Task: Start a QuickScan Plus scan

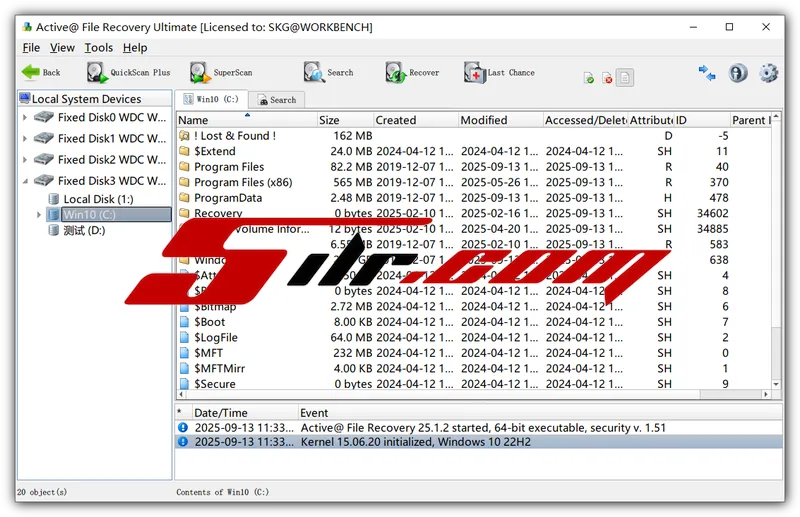Action: (x=128, y=72)
